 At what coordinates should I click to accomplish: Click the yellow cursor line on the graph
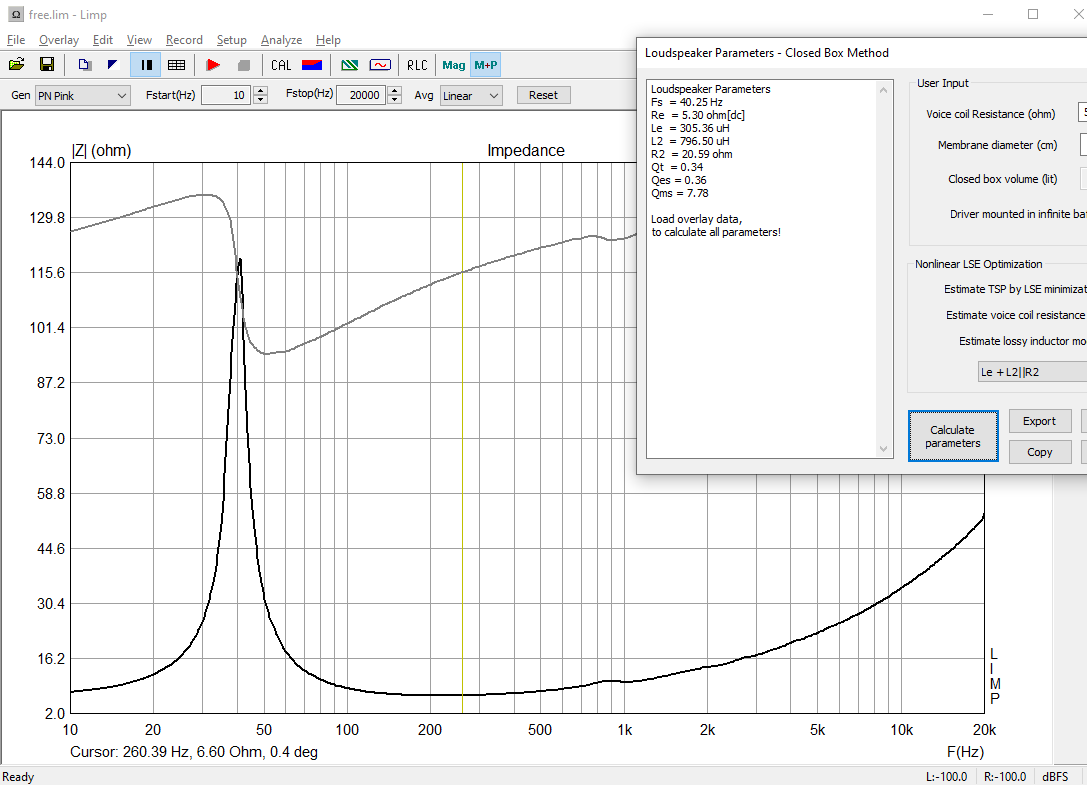click(462, 438)
